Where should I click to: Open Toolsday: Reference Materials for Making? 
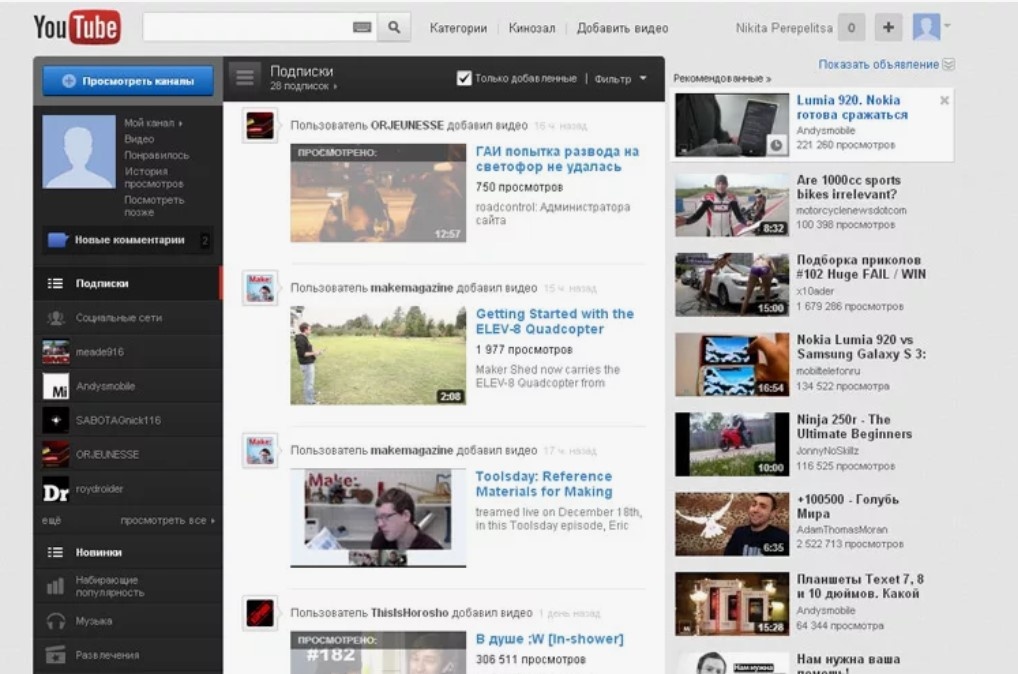click(544, 484)
